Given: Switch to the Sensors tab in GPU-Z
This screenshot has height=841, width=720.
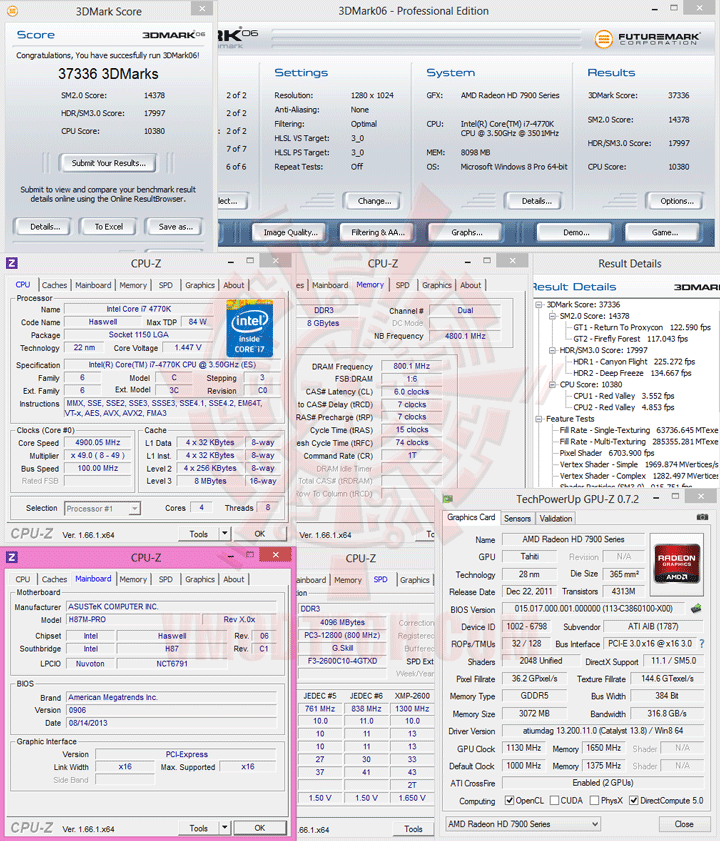Looking at the screenshot, I should click(517, 518).
